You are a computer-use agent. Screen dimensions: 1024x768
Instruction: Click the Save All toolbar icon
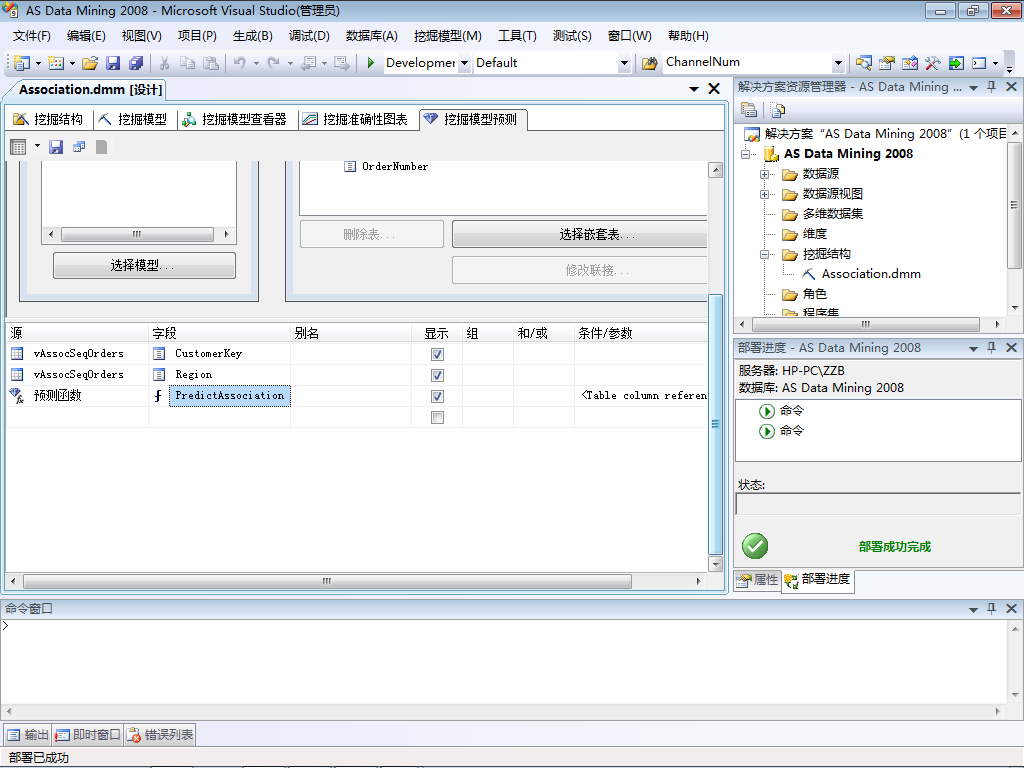pyautogui.click(x=136, y=63)
